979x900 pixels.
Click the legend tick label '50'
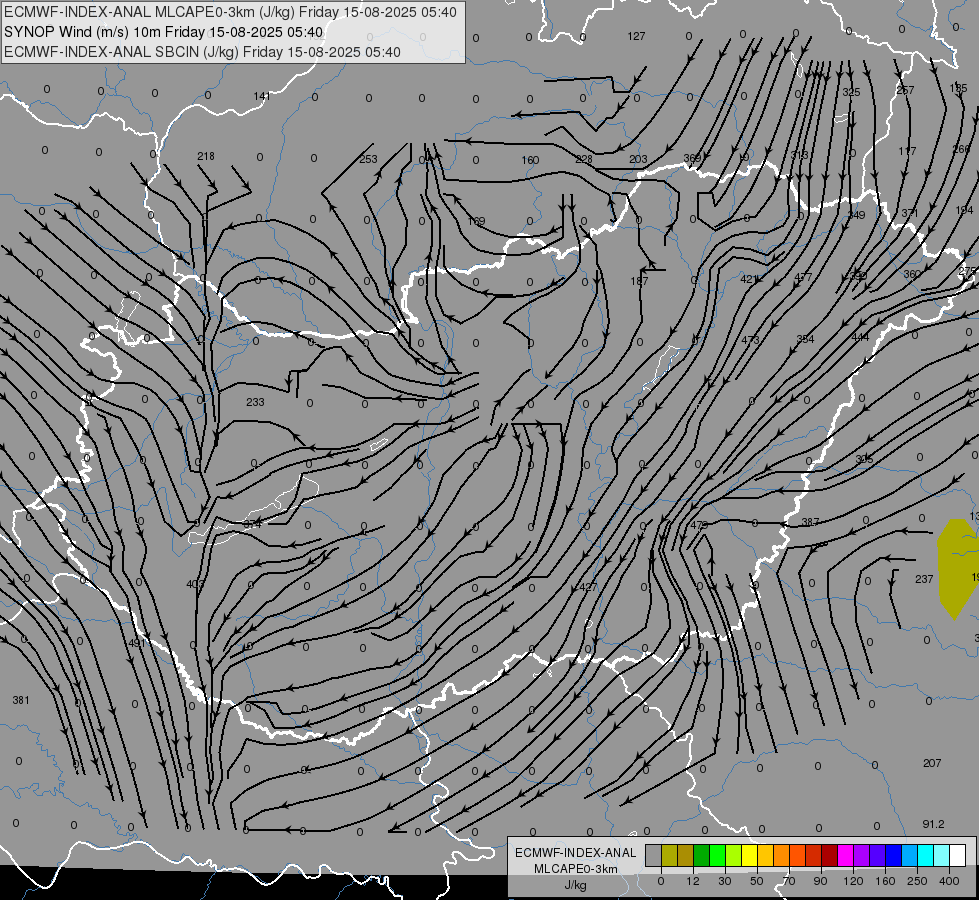pyautogui.click(x=757, y=881)
